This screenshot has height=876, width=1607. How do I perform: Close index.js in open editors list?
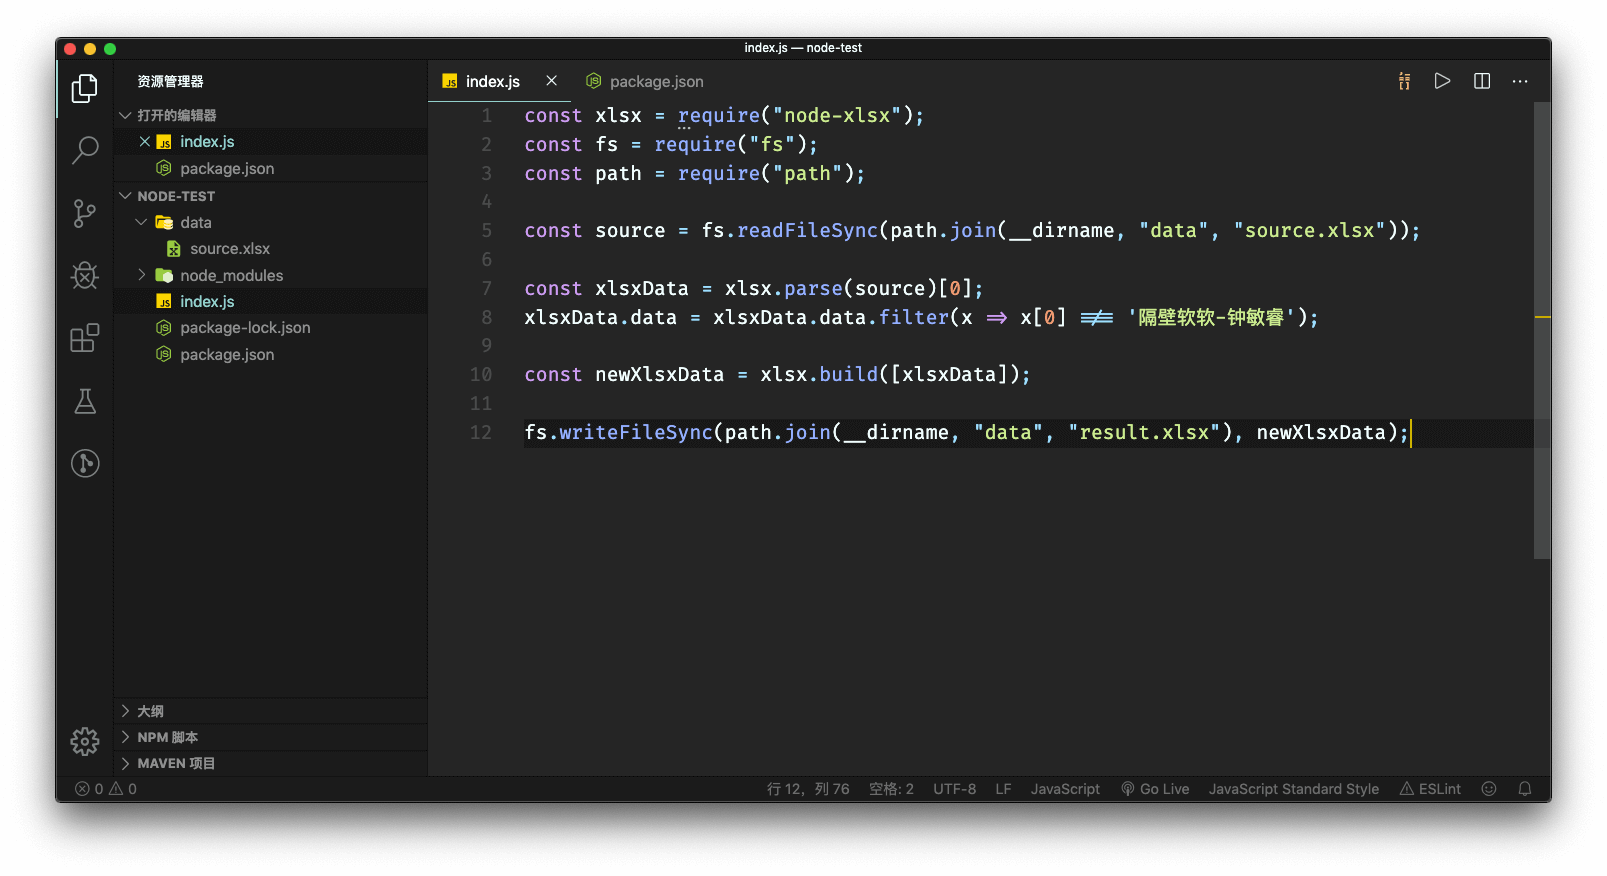[145, 142]
